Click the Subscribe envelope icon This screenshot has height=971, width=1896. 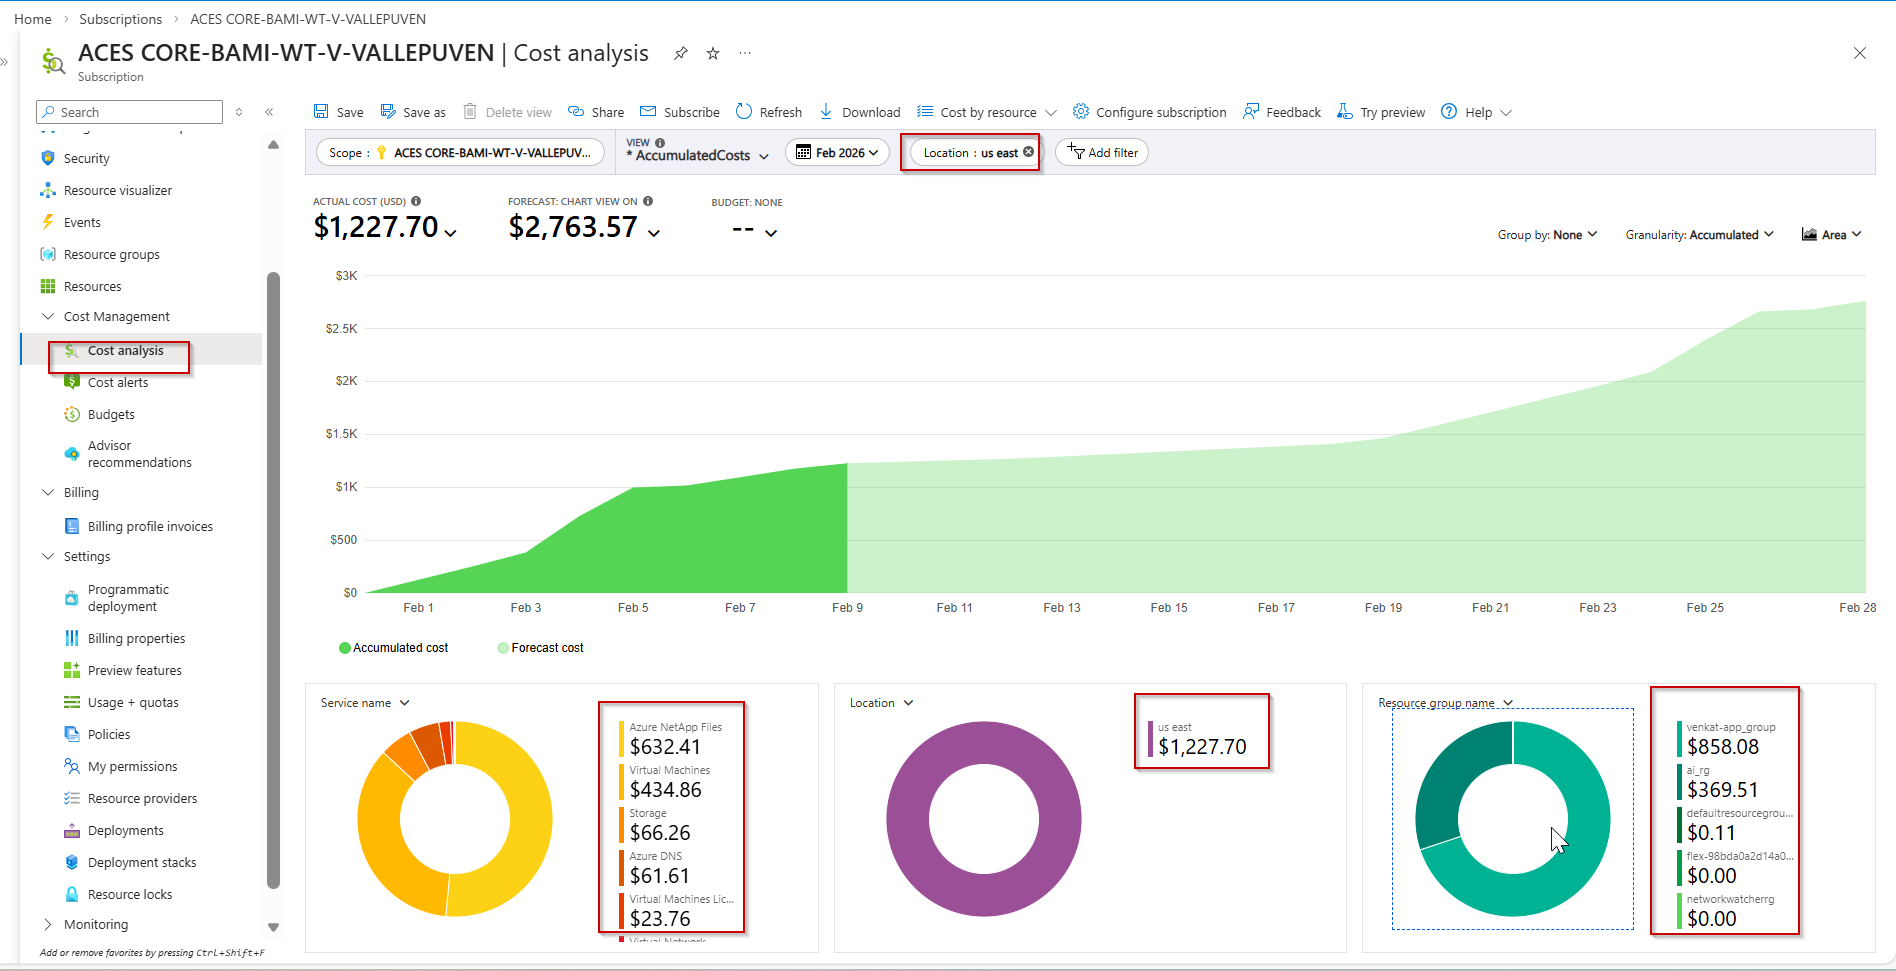(x=648, y=112)
